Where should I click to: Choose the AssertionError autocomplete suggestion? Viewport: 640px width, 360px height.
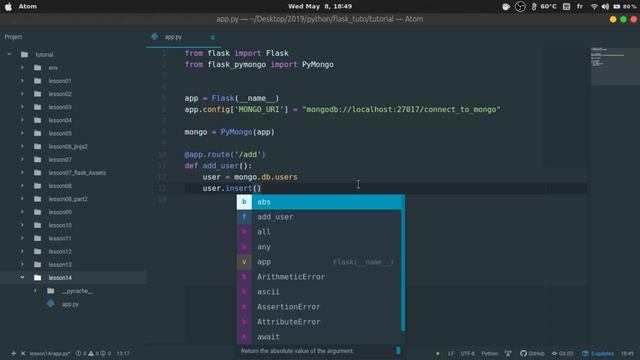point(319,307)
